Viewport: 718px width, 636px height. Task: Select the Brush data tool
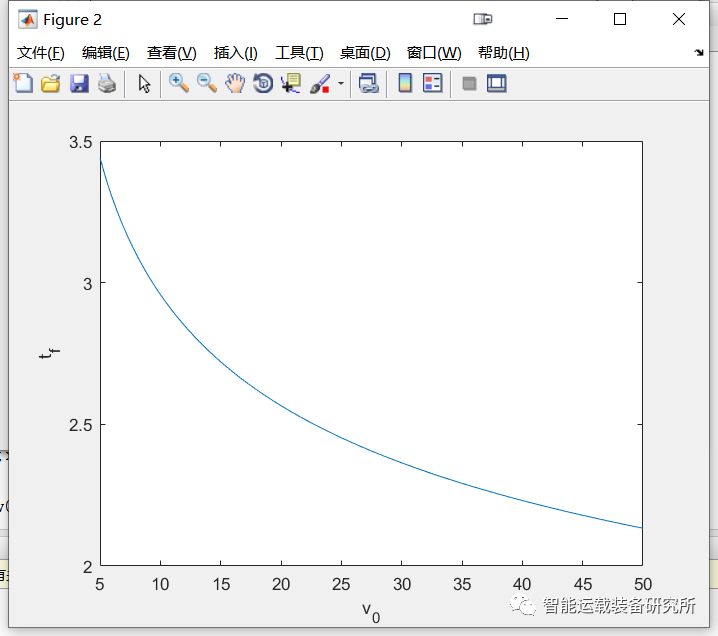[320, 83]
